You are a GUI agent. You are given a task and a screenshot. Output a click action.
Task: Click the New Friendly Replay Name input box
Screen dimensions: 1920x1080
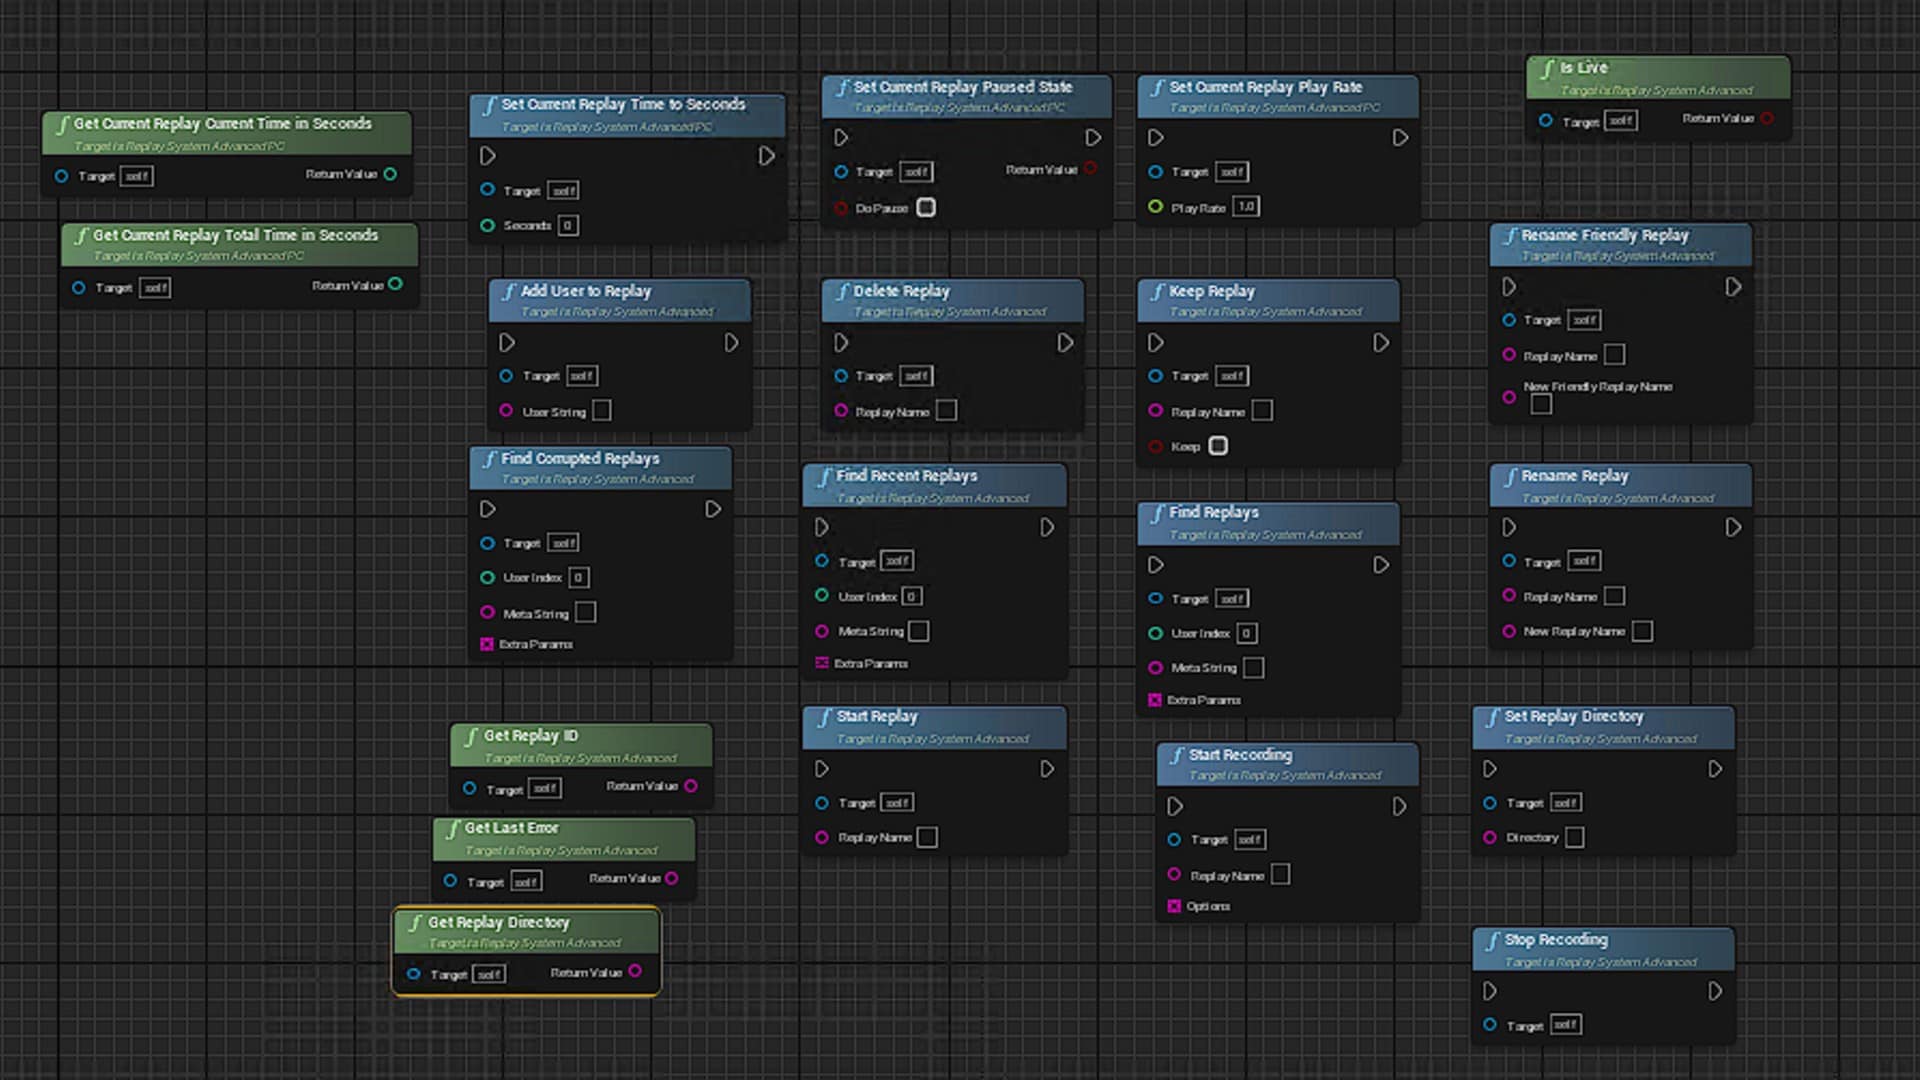(1540, 403)
